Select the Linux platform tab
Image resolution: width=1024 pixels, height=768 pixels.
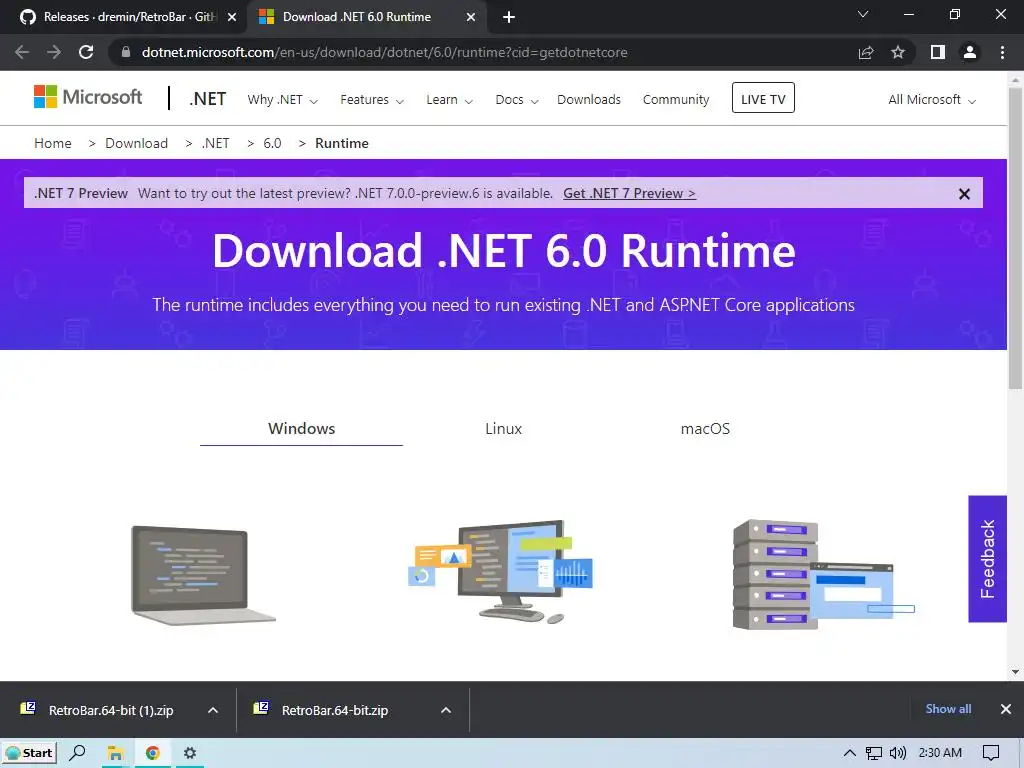504,429
